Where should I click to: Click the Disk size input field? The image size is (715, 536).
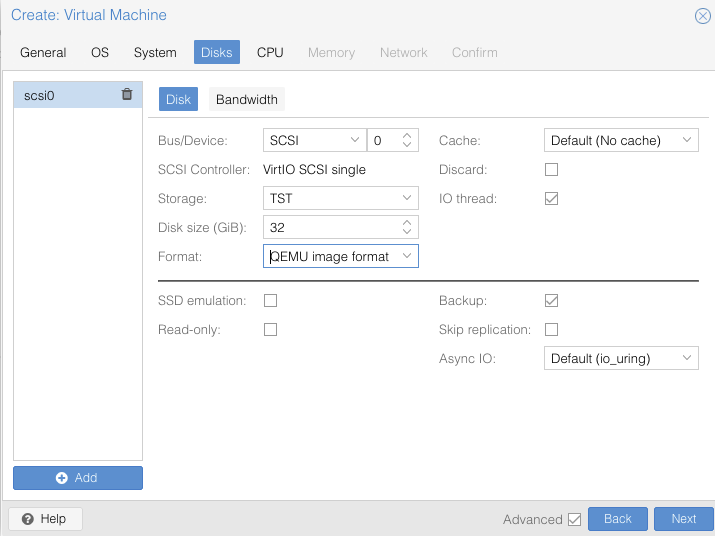click(330, 228)
